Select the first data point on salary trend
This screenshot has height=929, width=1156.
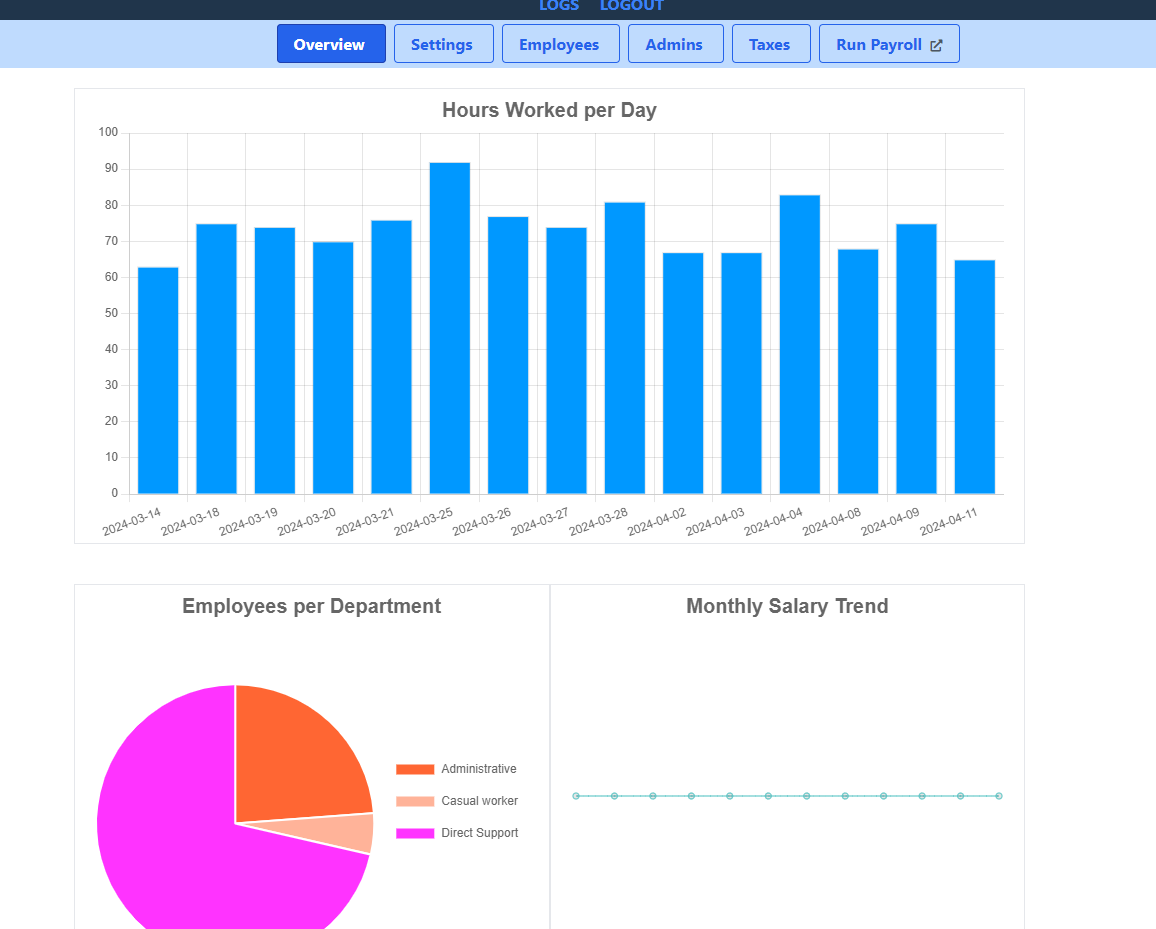[575, 796]
